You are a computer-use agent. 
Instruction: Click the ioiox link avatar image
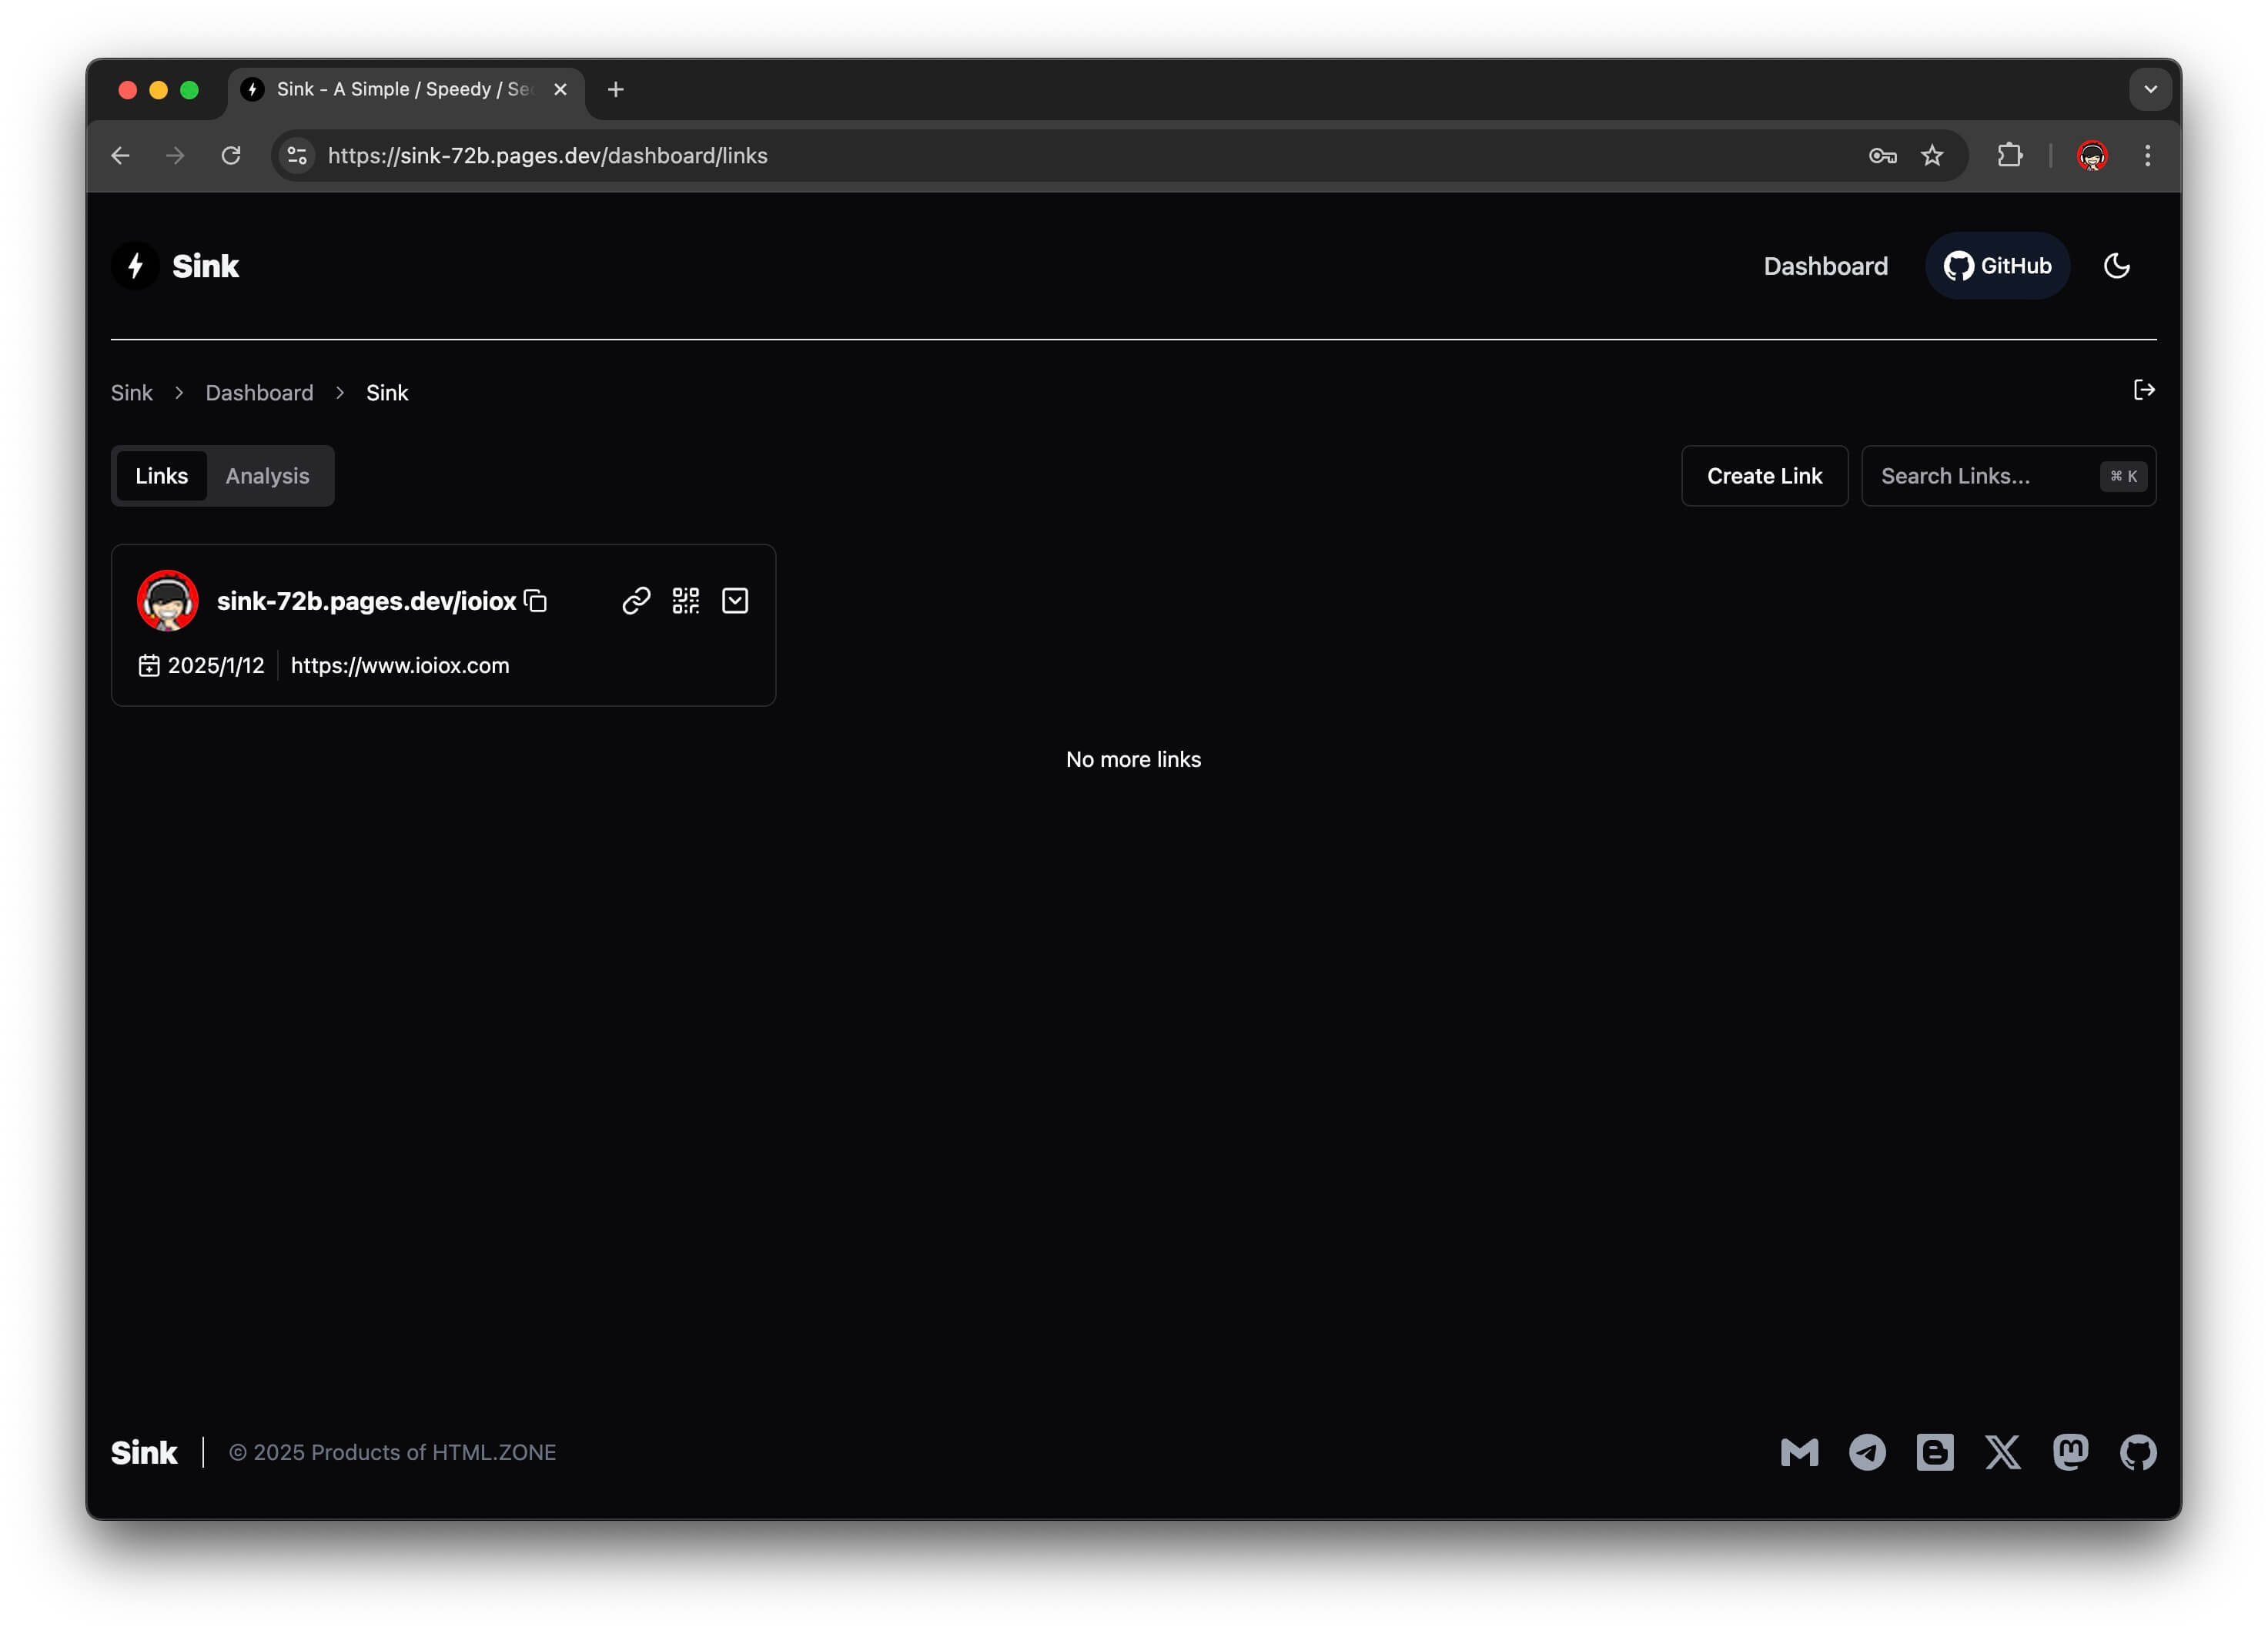point(167,600)
